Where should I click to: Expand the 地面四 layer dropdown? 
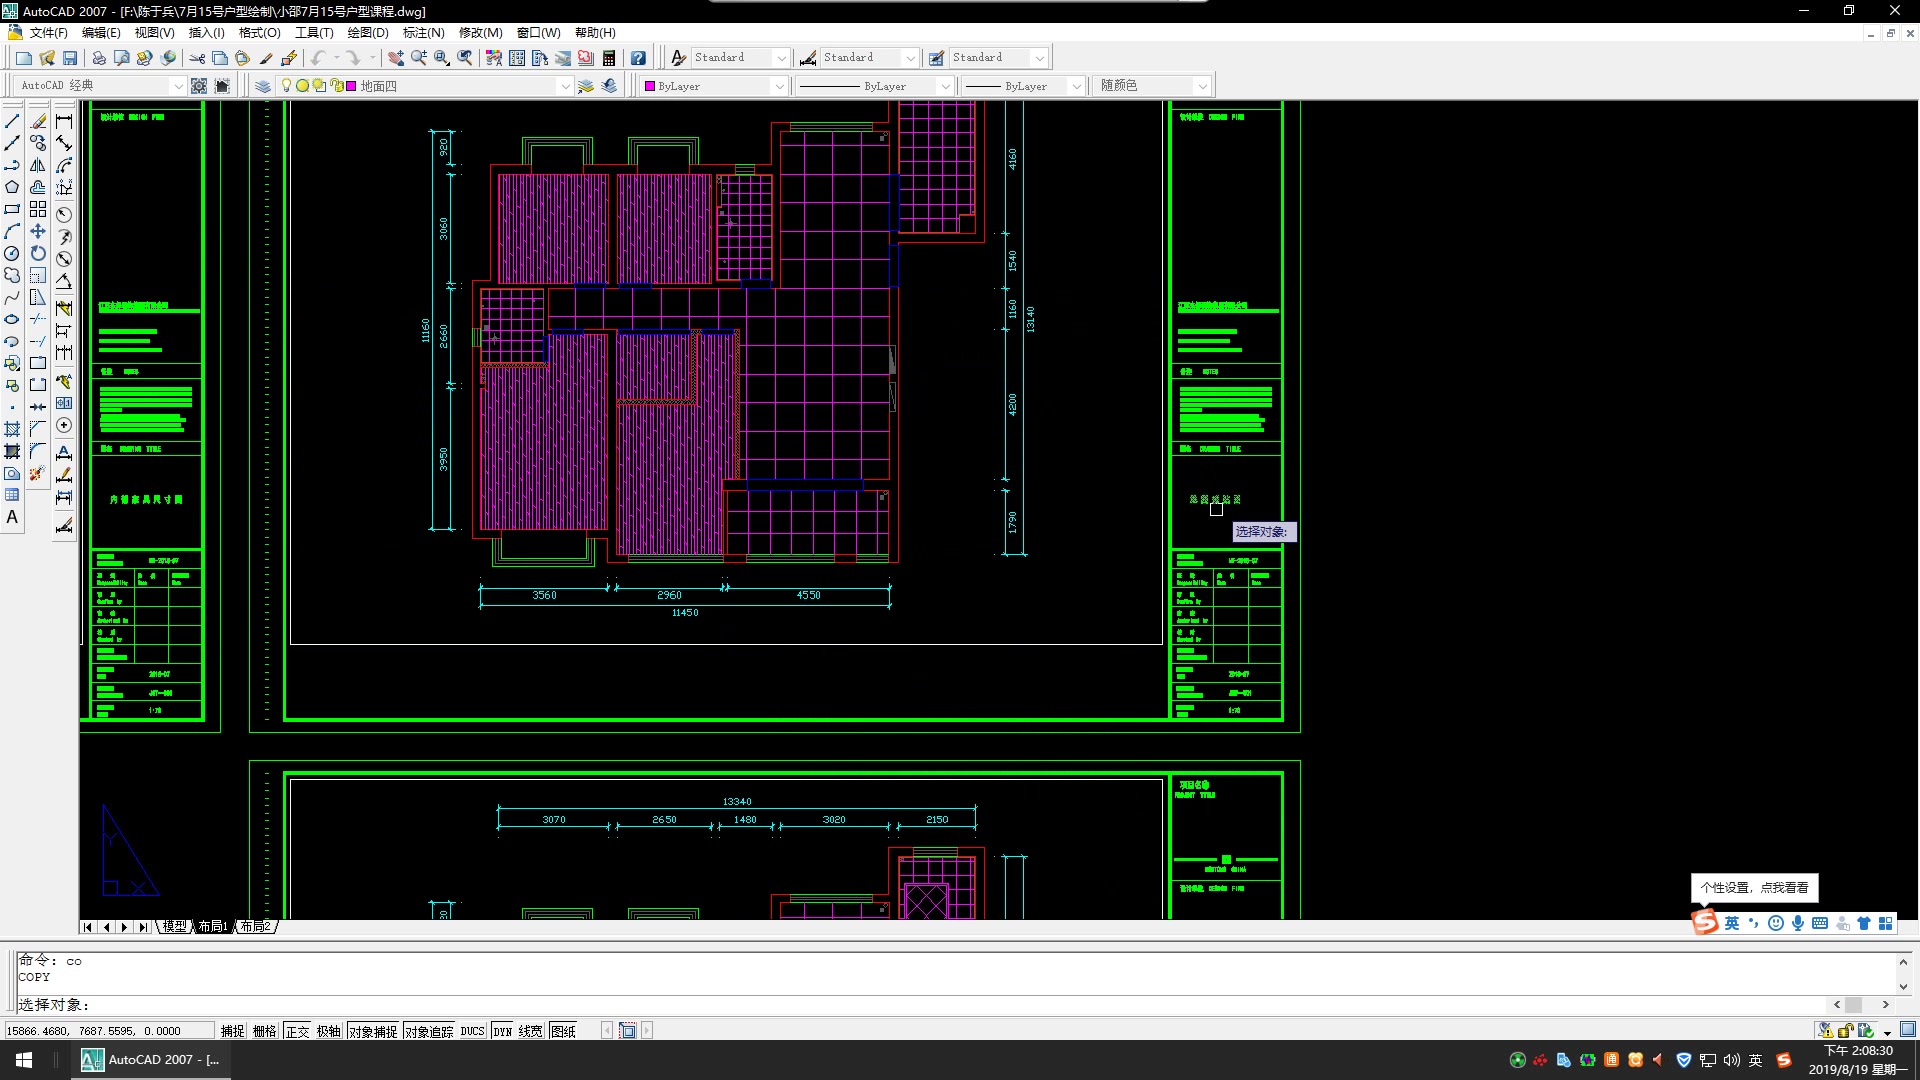(x=565, y=86)
